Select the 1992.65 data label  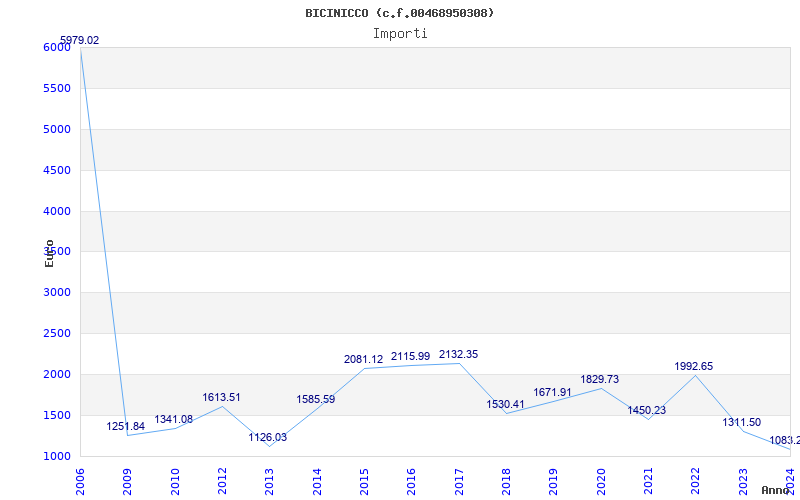click(x=694, y=367)
